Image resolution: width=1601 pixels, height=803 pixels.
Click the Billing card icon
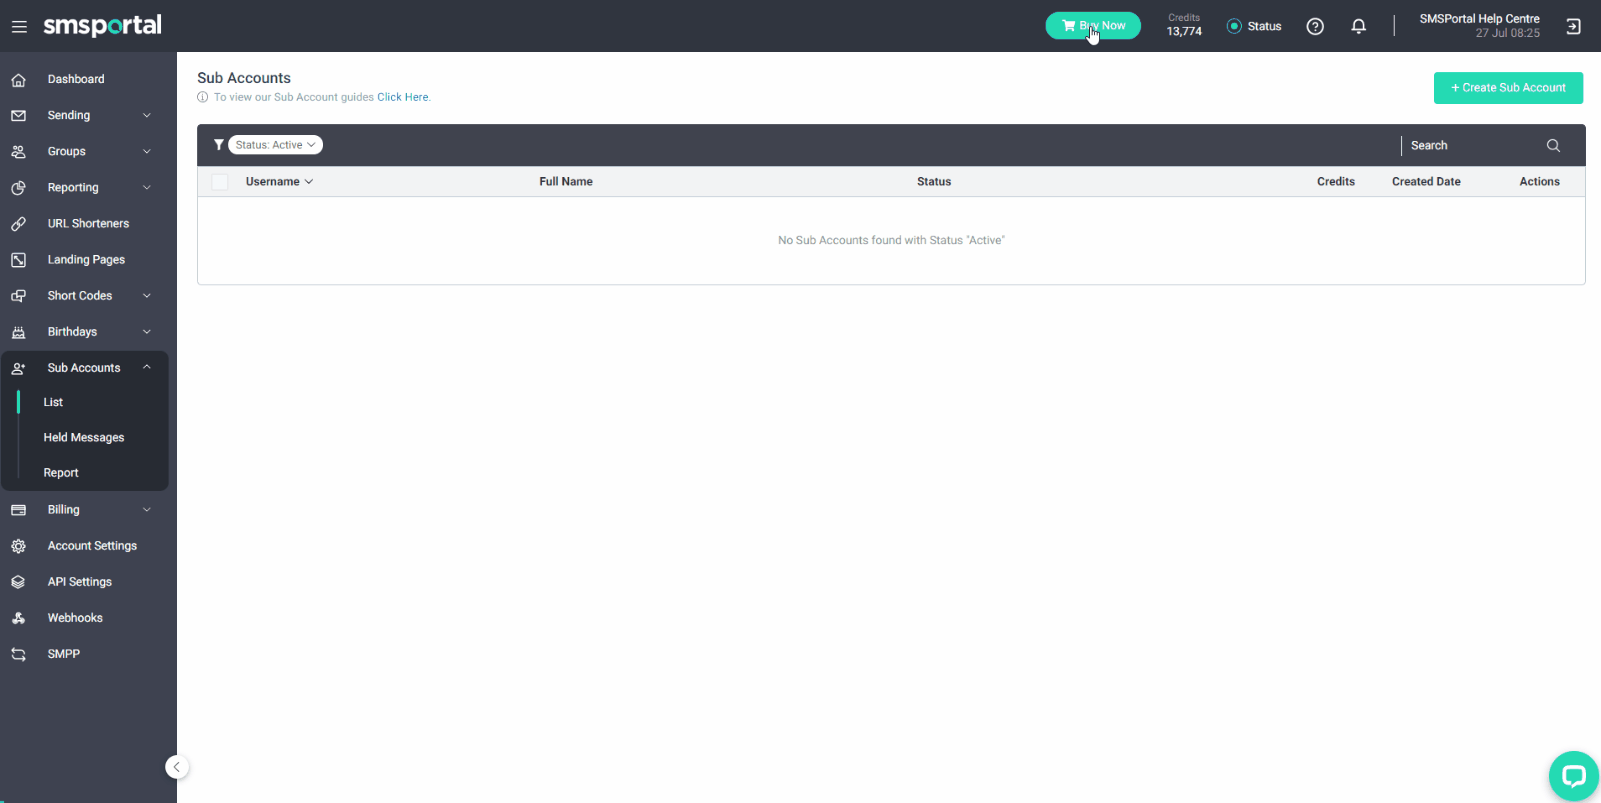(x=18, y=510)
